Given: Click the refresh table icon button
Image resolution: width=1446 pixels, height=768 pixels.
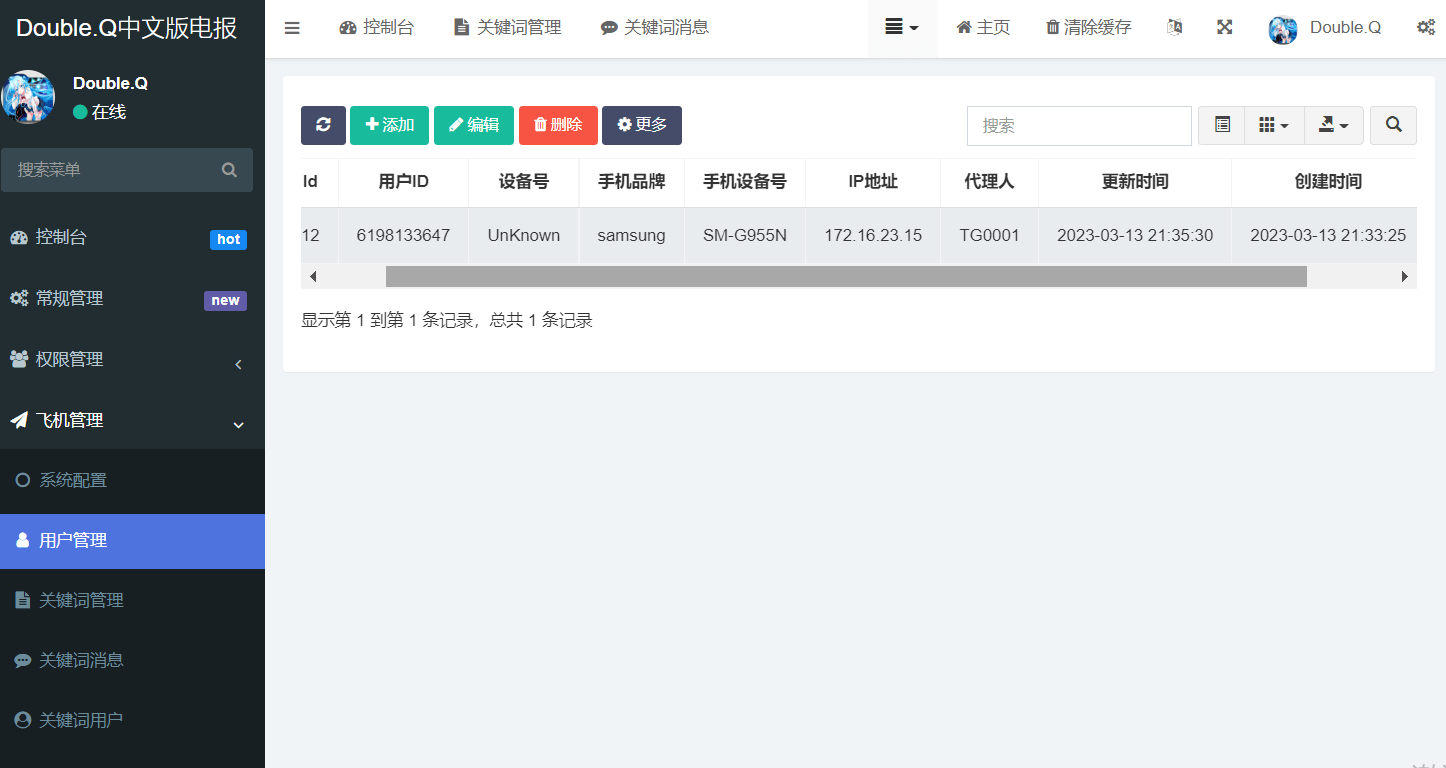Looking at the screenshot, I should [x=323, y=125].
